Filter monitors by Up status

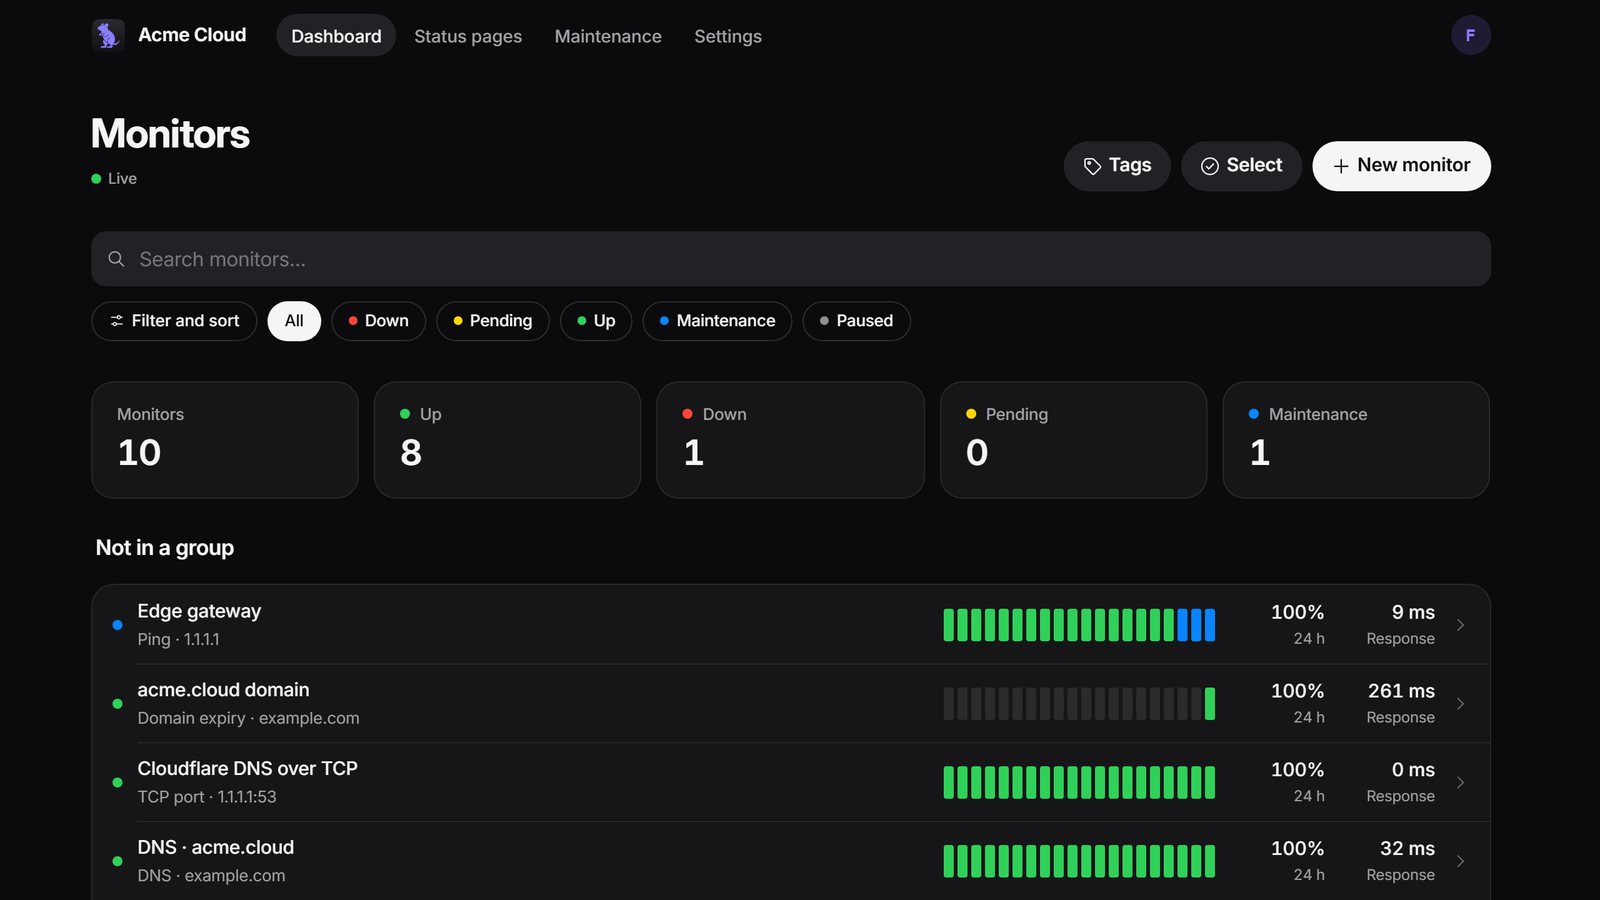tap(596, 321)
